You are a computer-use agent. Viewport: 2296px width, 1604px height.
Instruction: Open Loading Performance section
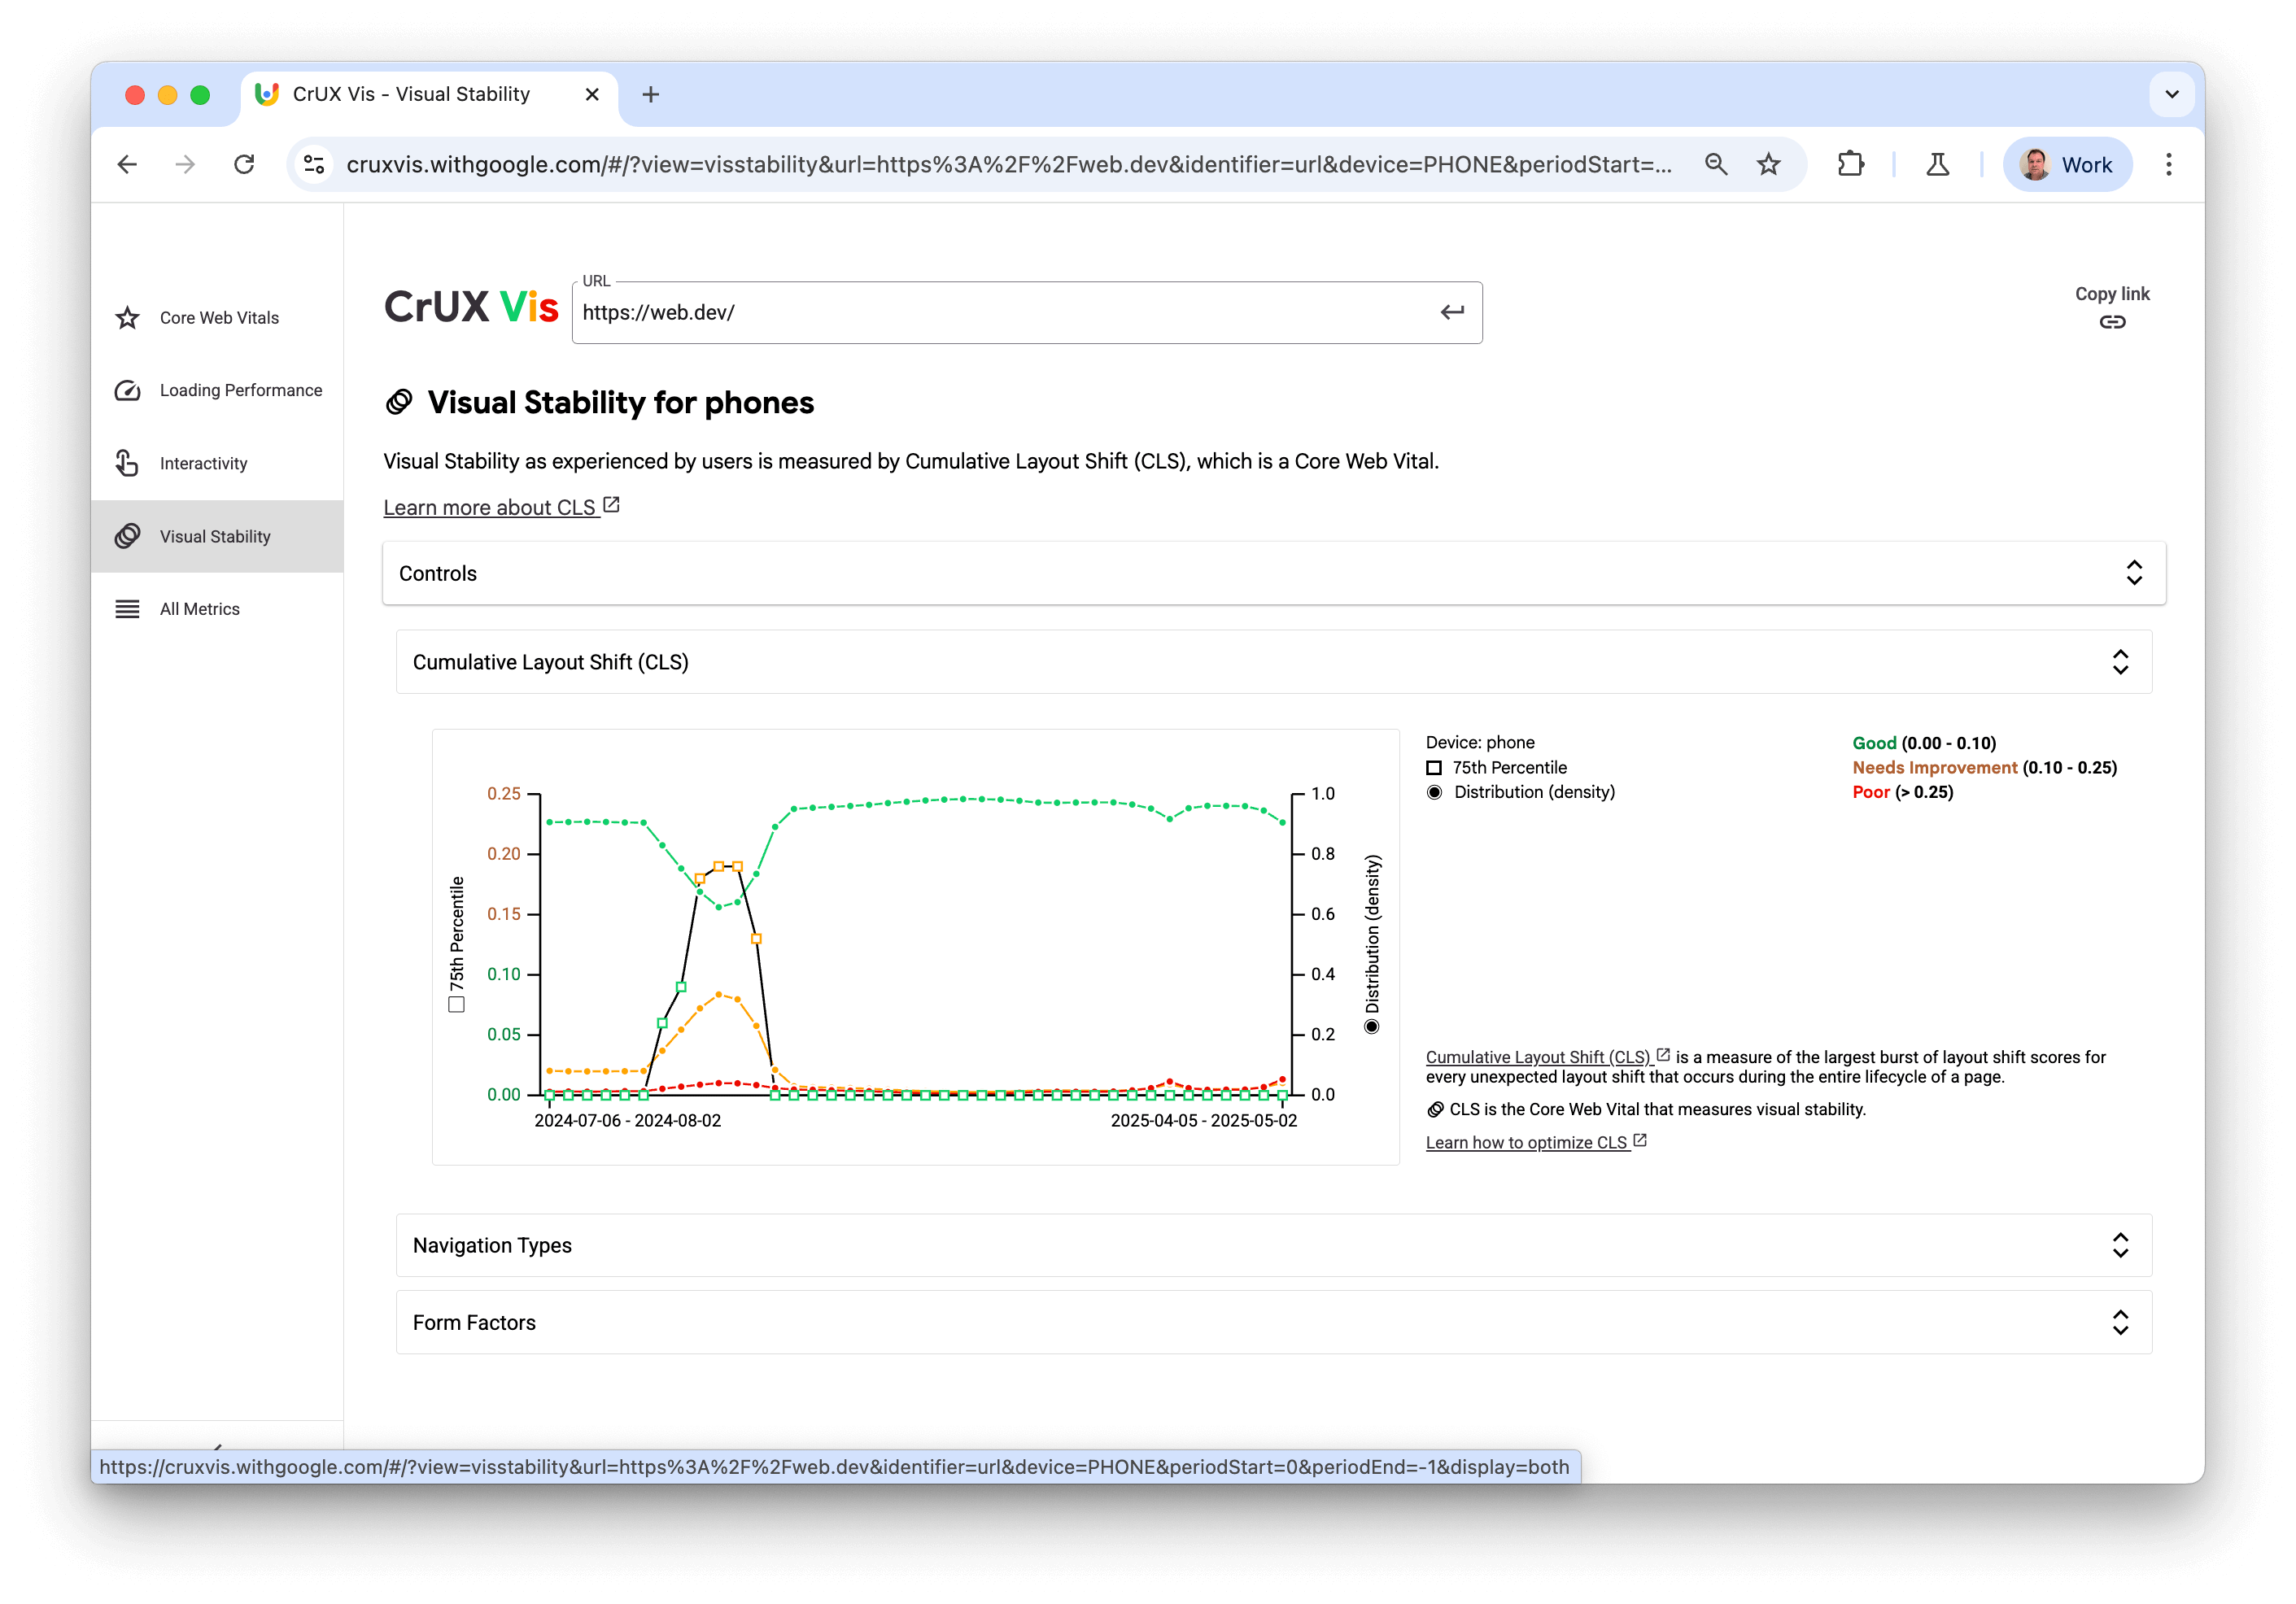(x=240, y=390)
